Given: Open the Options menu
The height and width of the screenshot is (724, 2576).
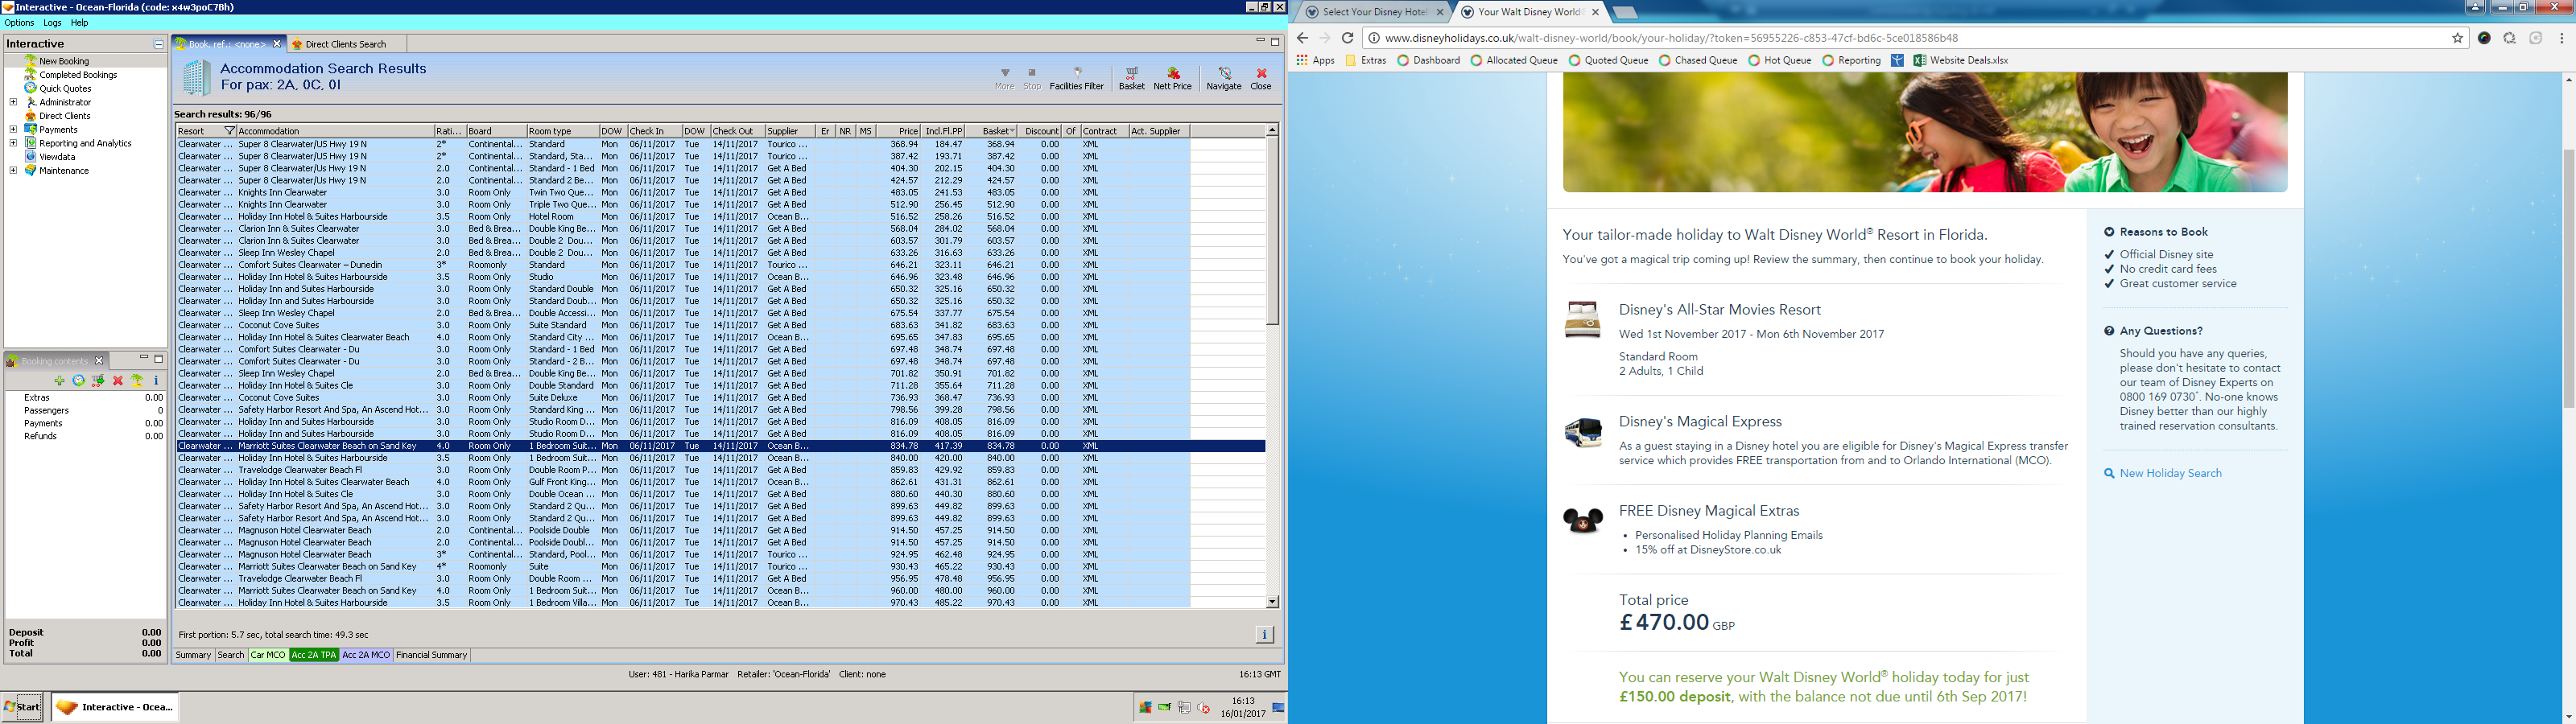Looking at the screenshot, I should pyautogui.click(x=19, y=23).
